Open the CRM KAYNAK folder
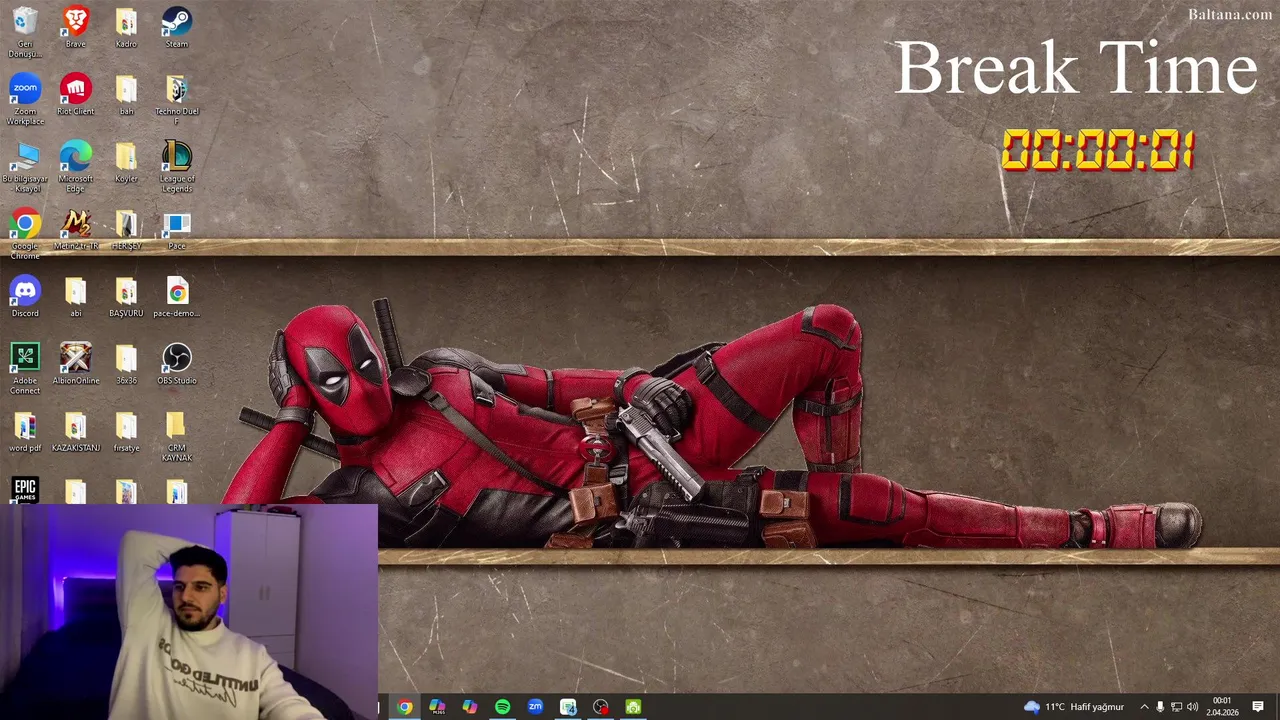This screenshot has width=1280, height=720. click(x=177, y=437)
